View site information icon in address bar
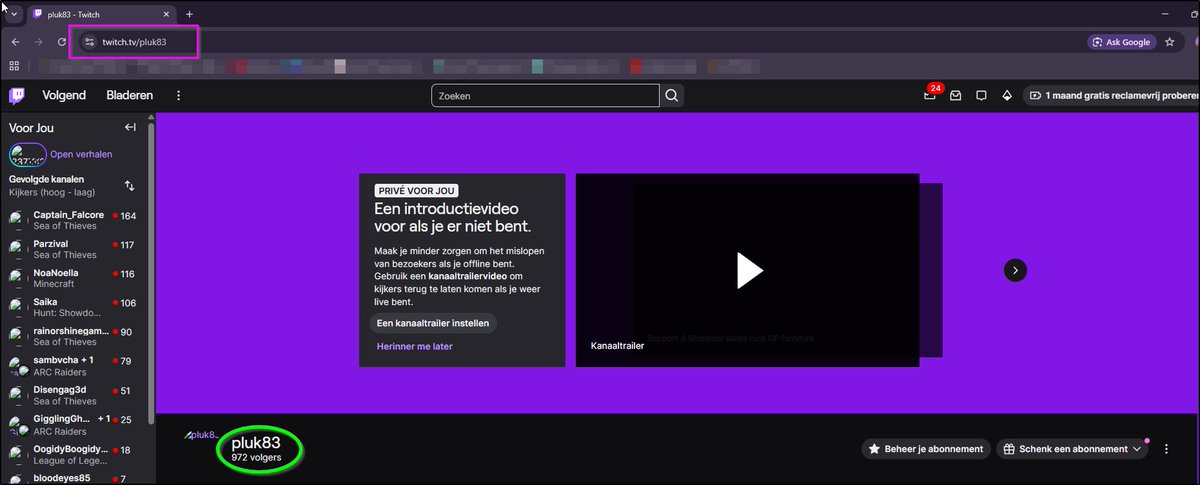This screenshot has width=1200, height=485. tap(88, 42)
